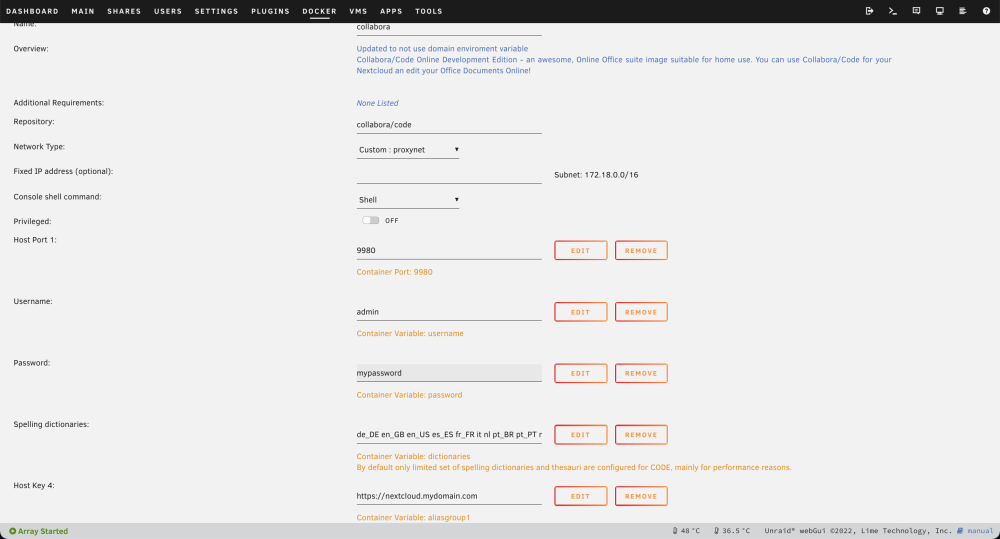This screenshot has height=539, width=1000.
Task: Click the Host Key 4 URL field
Action: tap(449, 496)
